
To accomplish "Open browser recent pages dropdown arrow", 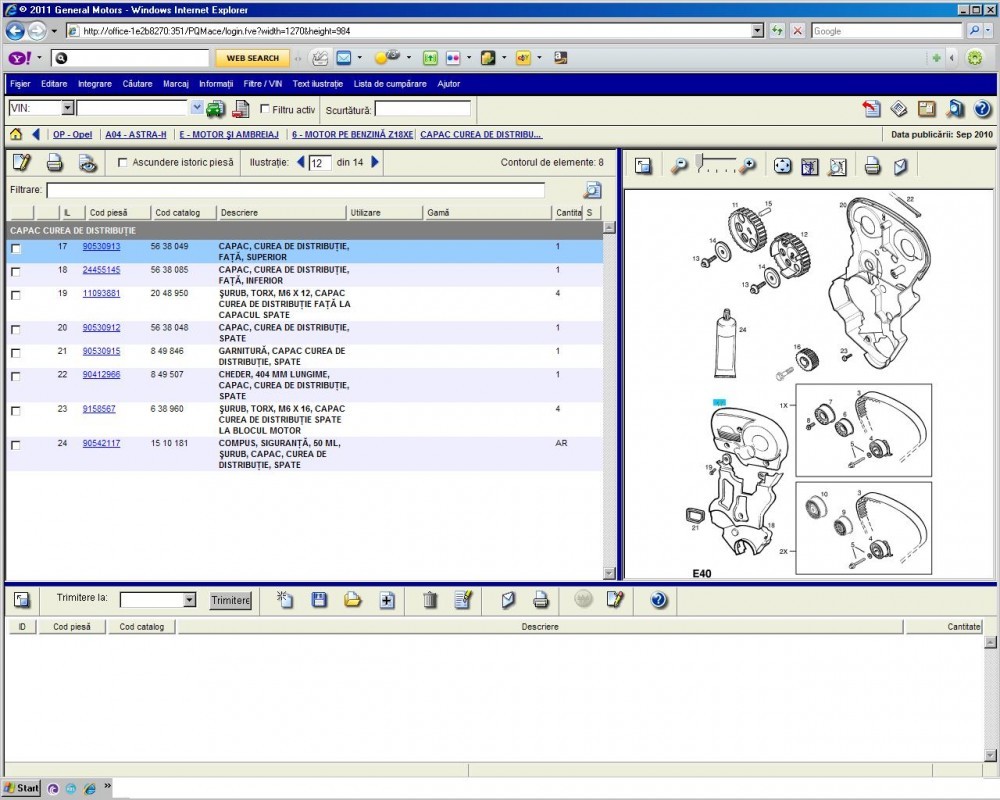I will coord(54,31).
